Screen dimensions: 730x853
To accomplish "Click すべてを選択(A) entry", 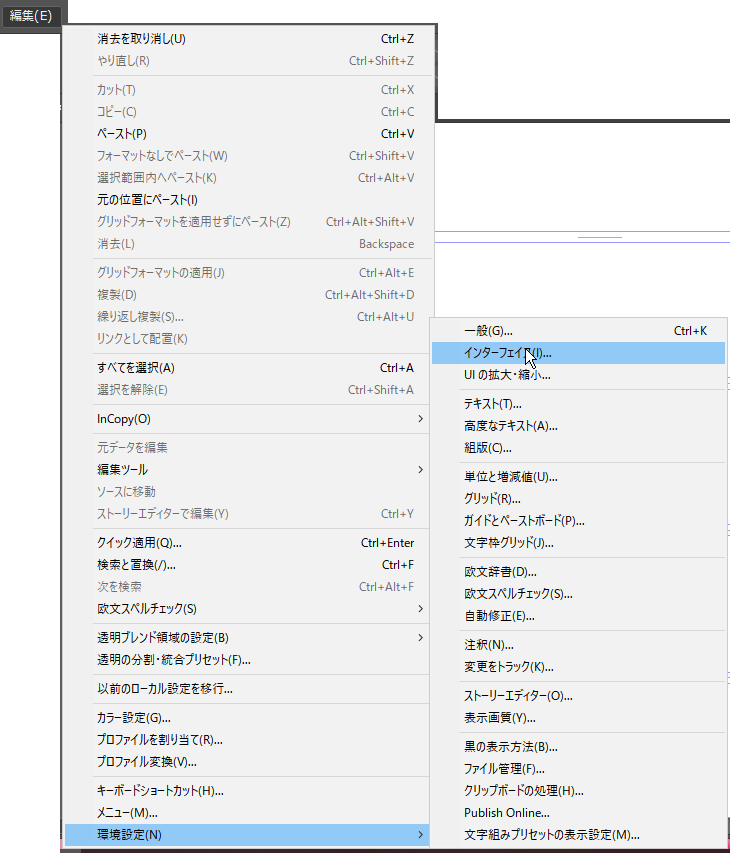I will tap(250, 368).
